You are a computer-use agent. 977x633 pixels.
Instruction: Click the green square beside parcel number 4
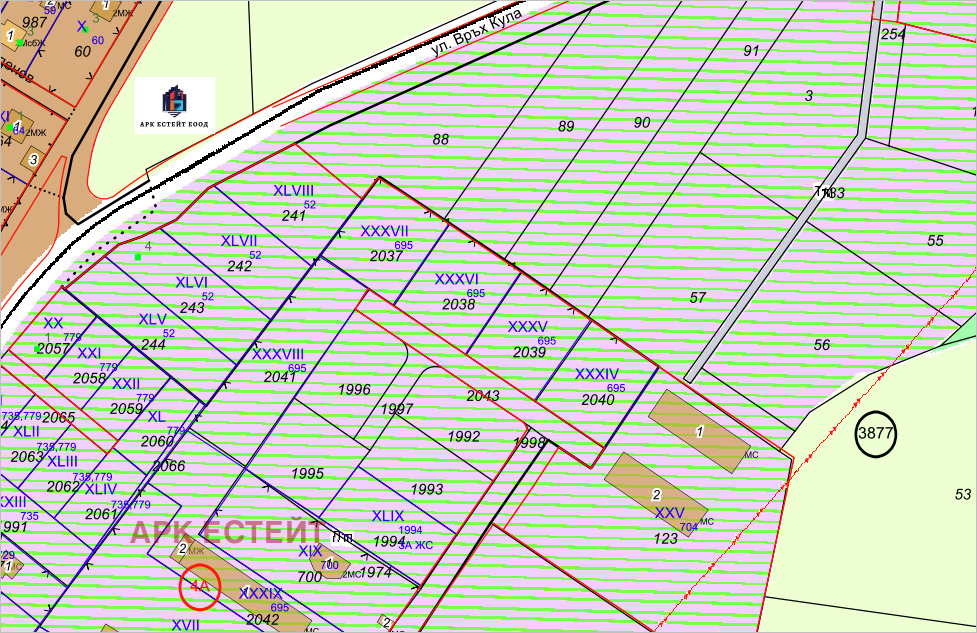click(138, 257)
